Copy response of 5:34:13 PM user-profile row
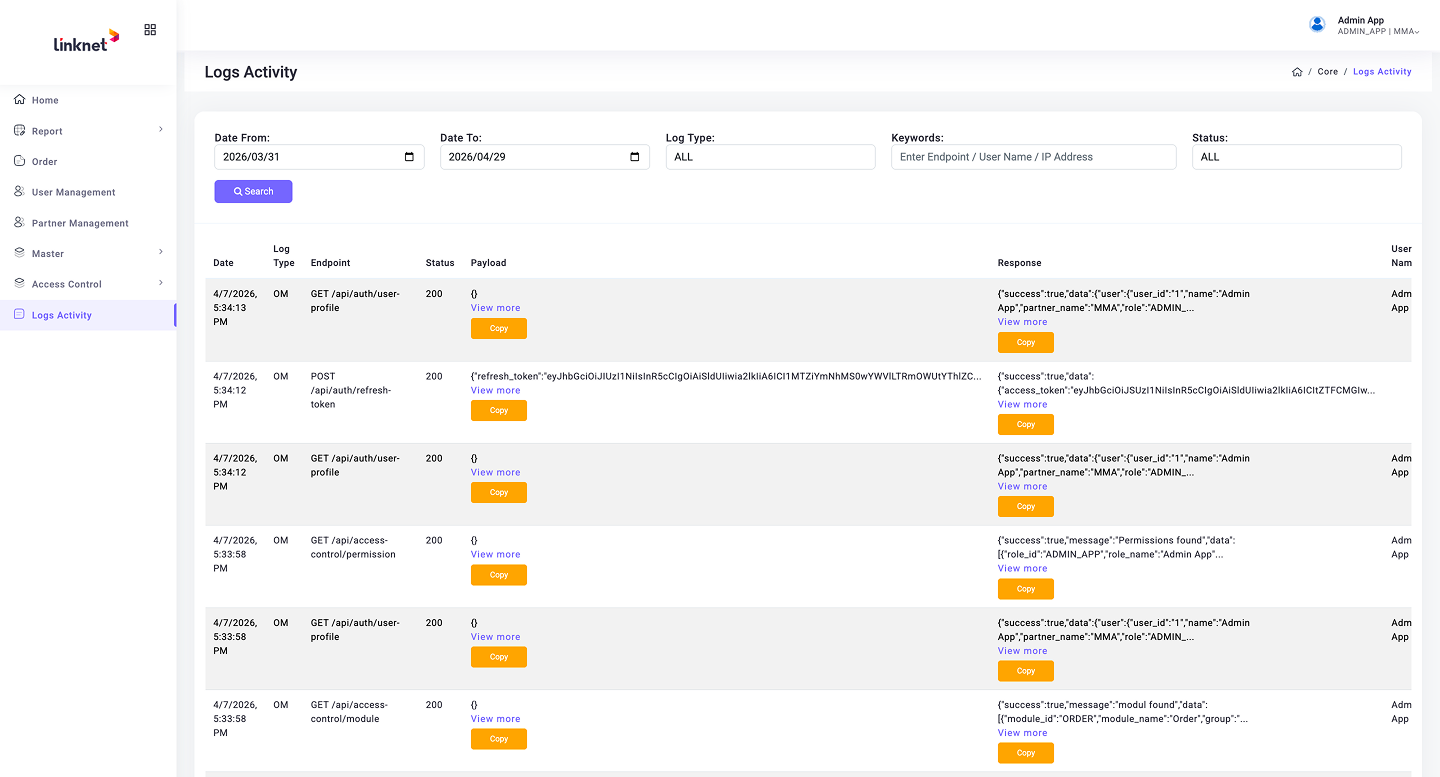The width and height of the screenshot is (1440, 777). [x=1026, y=342]
